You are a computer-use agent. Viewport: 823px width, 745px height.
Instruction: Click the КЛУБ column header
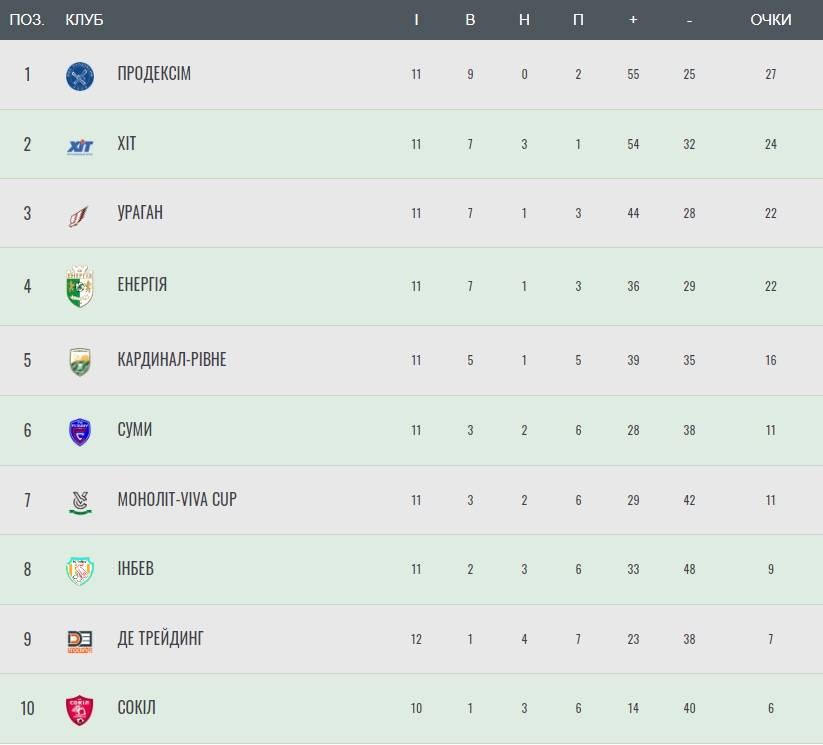coord(84,20)
